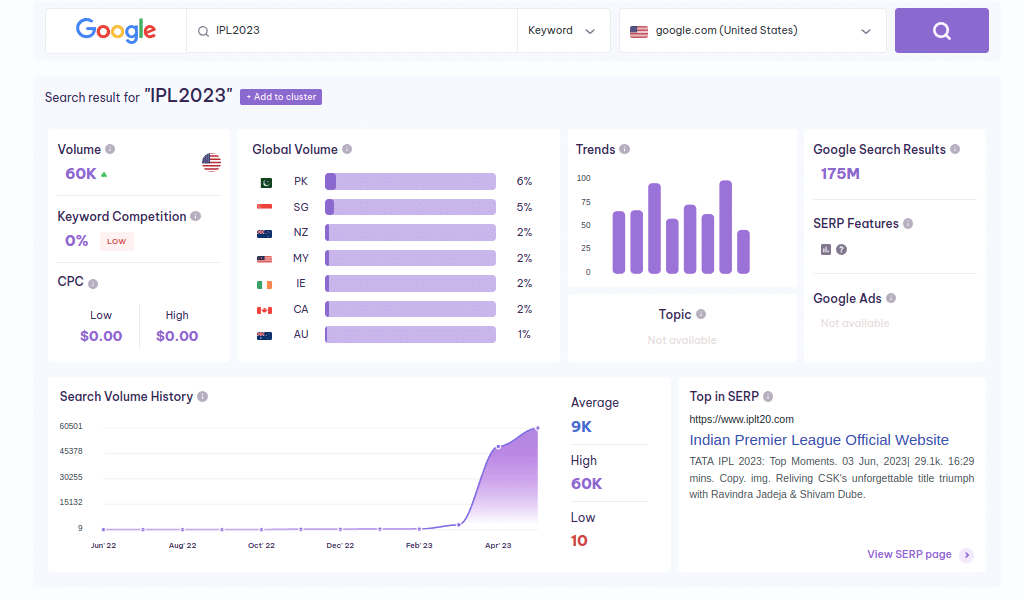Image resolution: width=1024 pixels, height=600 pixels.
Task: Click the arrow icon beside View SERP page
Action: 967,555
